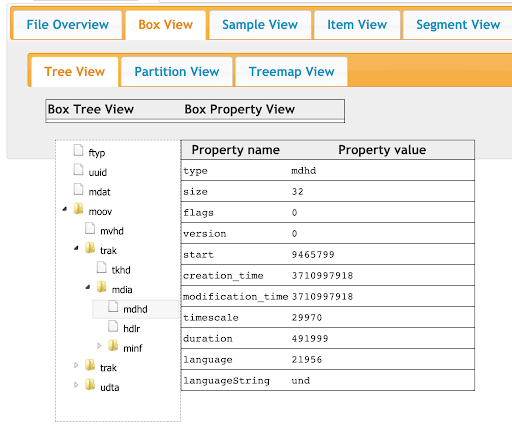Switch to the Segment View tab

[458, 25]
